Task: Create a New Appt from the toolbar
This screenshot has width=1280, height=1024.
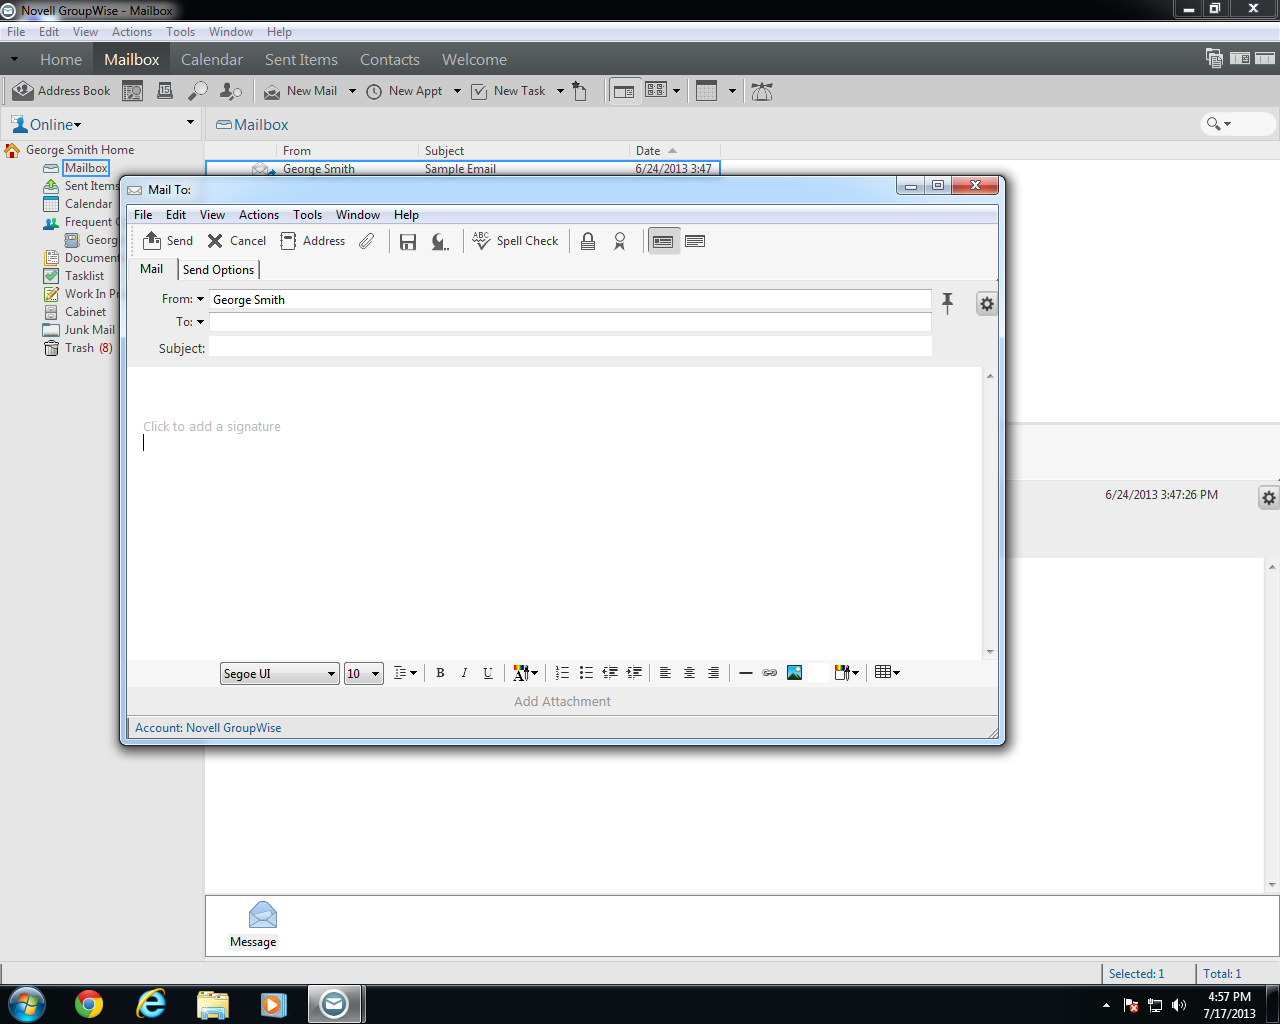Action: [404, 91]
